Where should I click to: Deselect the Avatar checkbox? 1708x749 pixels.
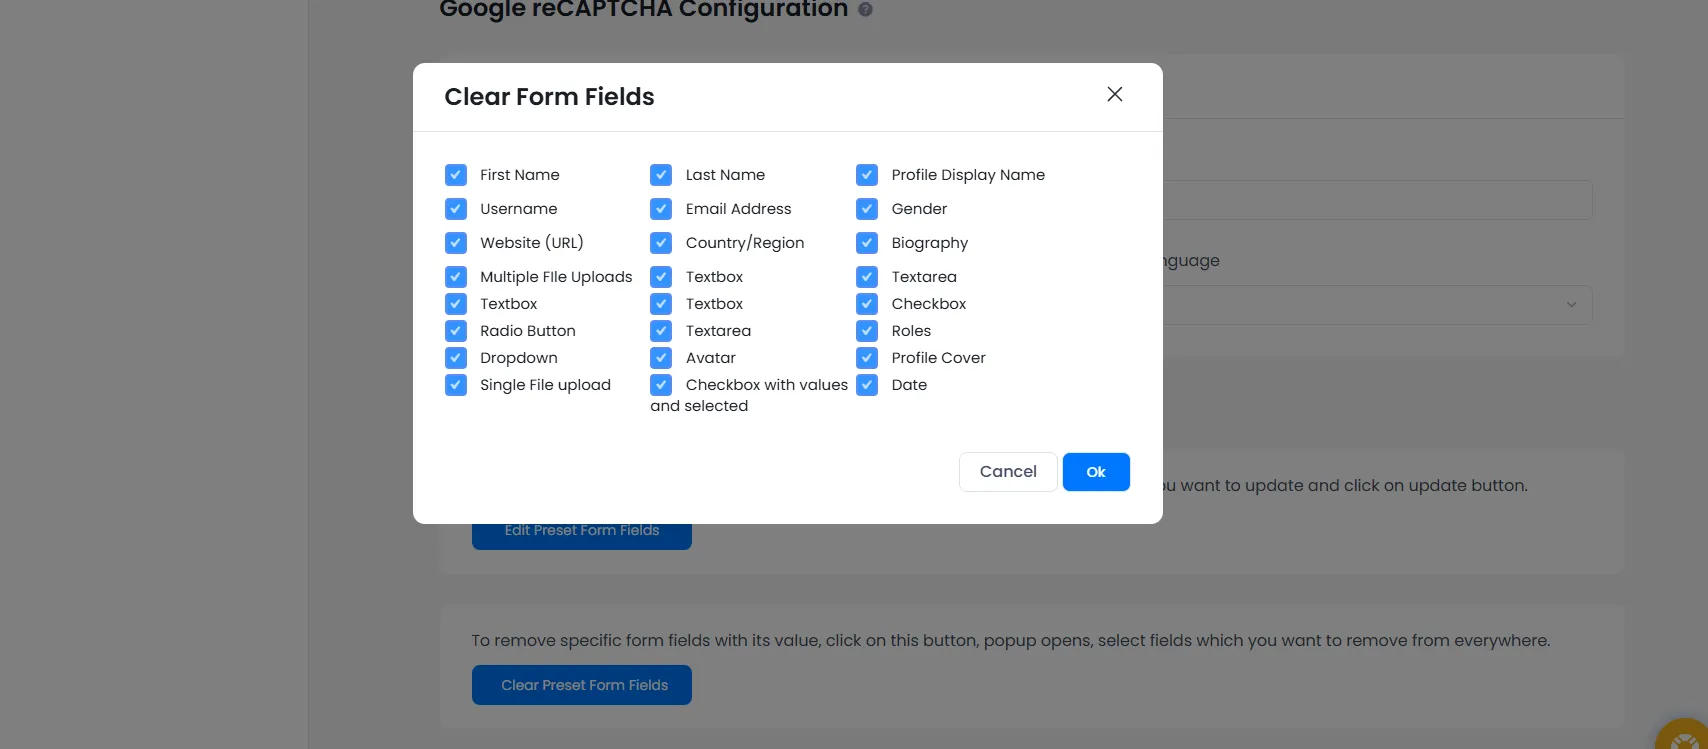click(x=661, y=358)
